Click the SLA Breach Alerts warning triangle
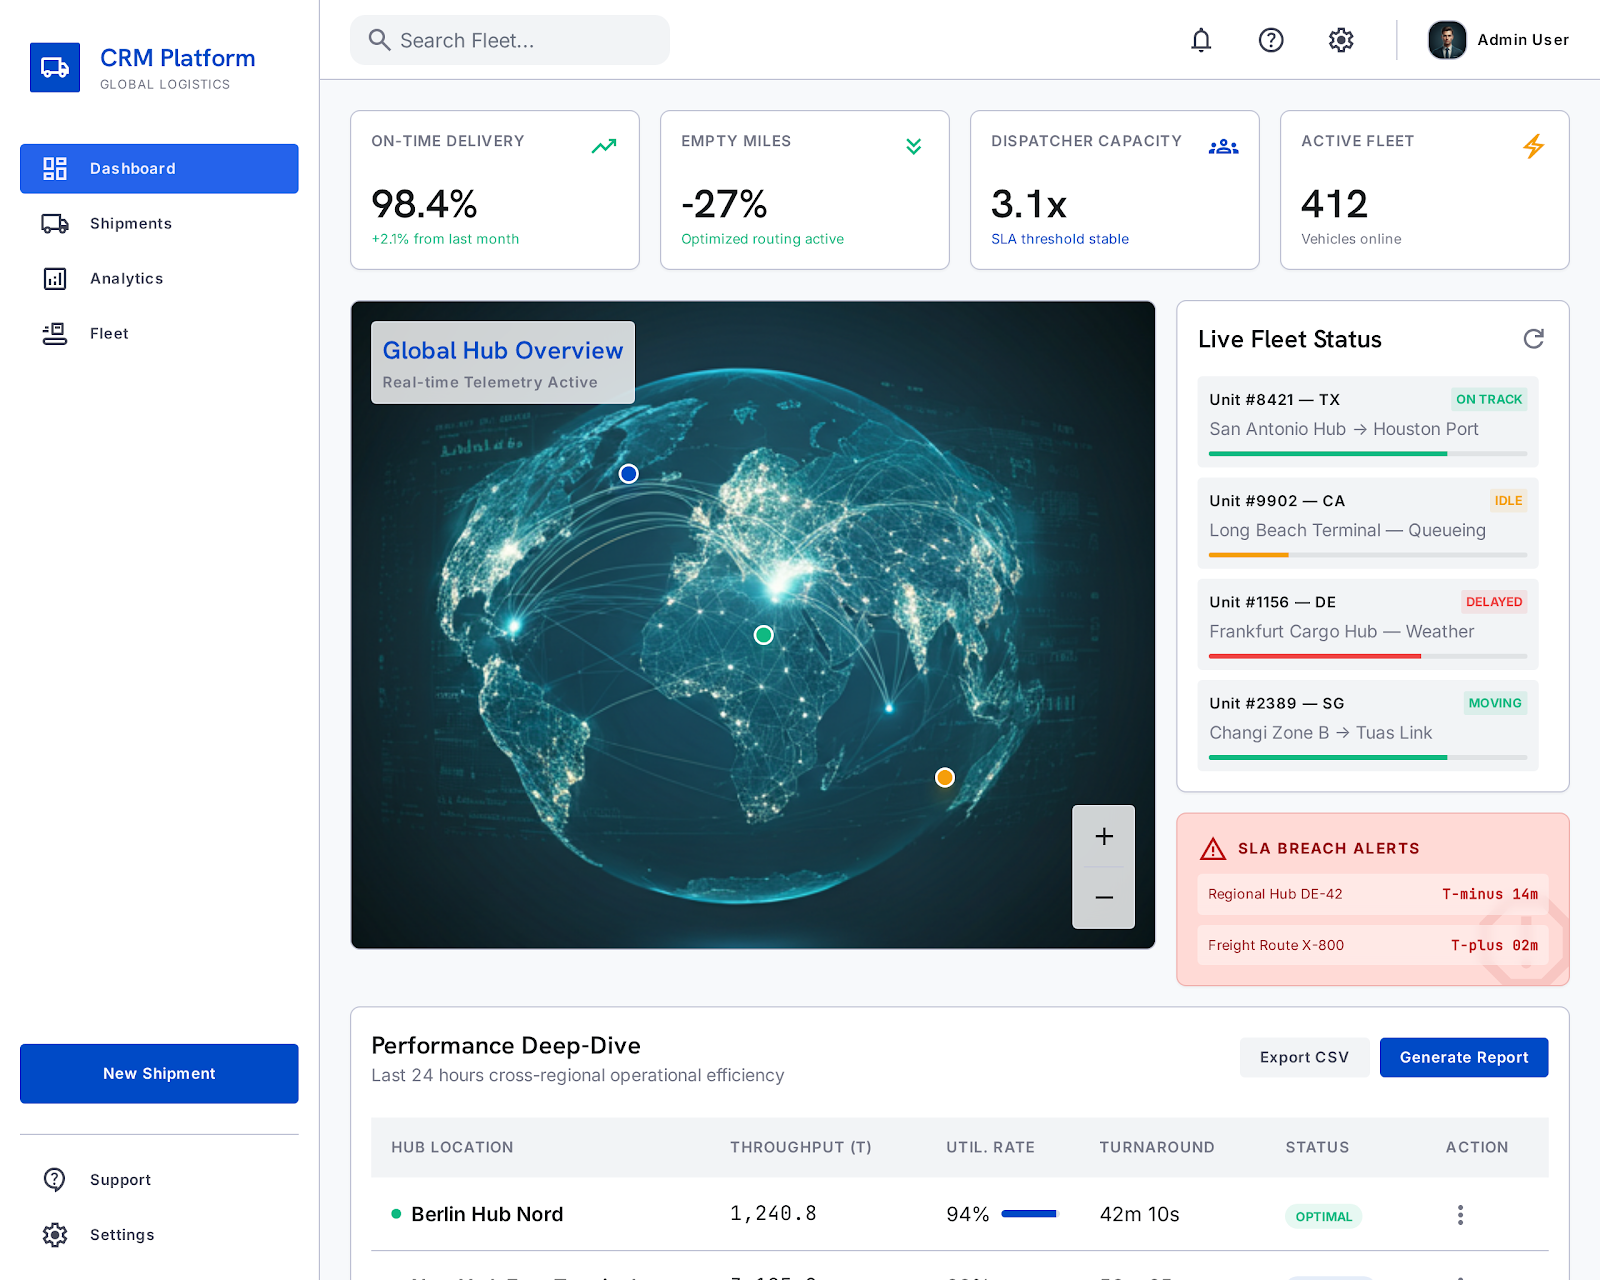1600x1280 pixels. click(x=1213, y=849)
